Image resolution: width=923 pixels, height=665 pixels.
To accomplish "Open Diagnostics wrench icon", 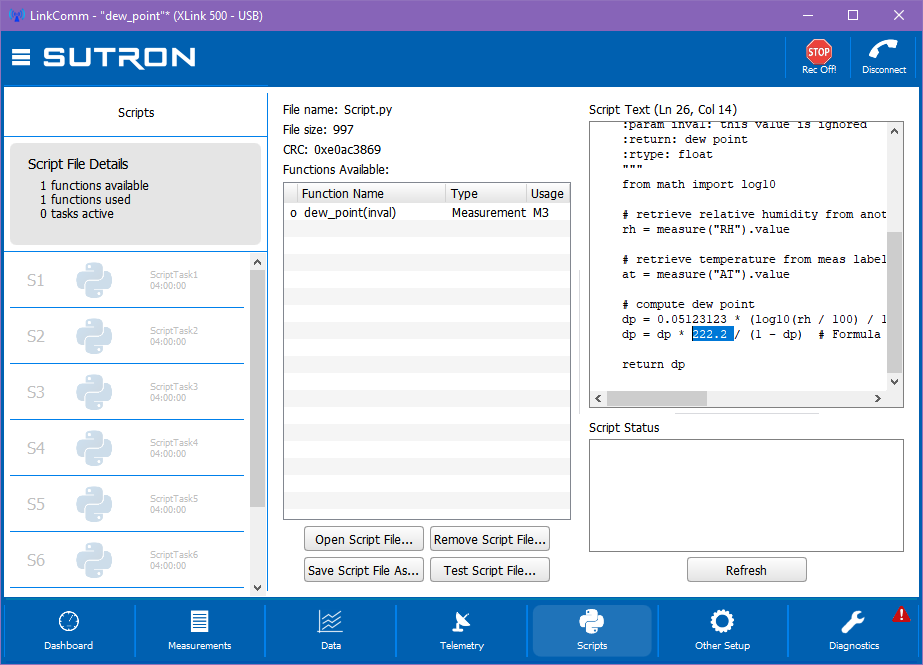I will [x=853, y=622].
